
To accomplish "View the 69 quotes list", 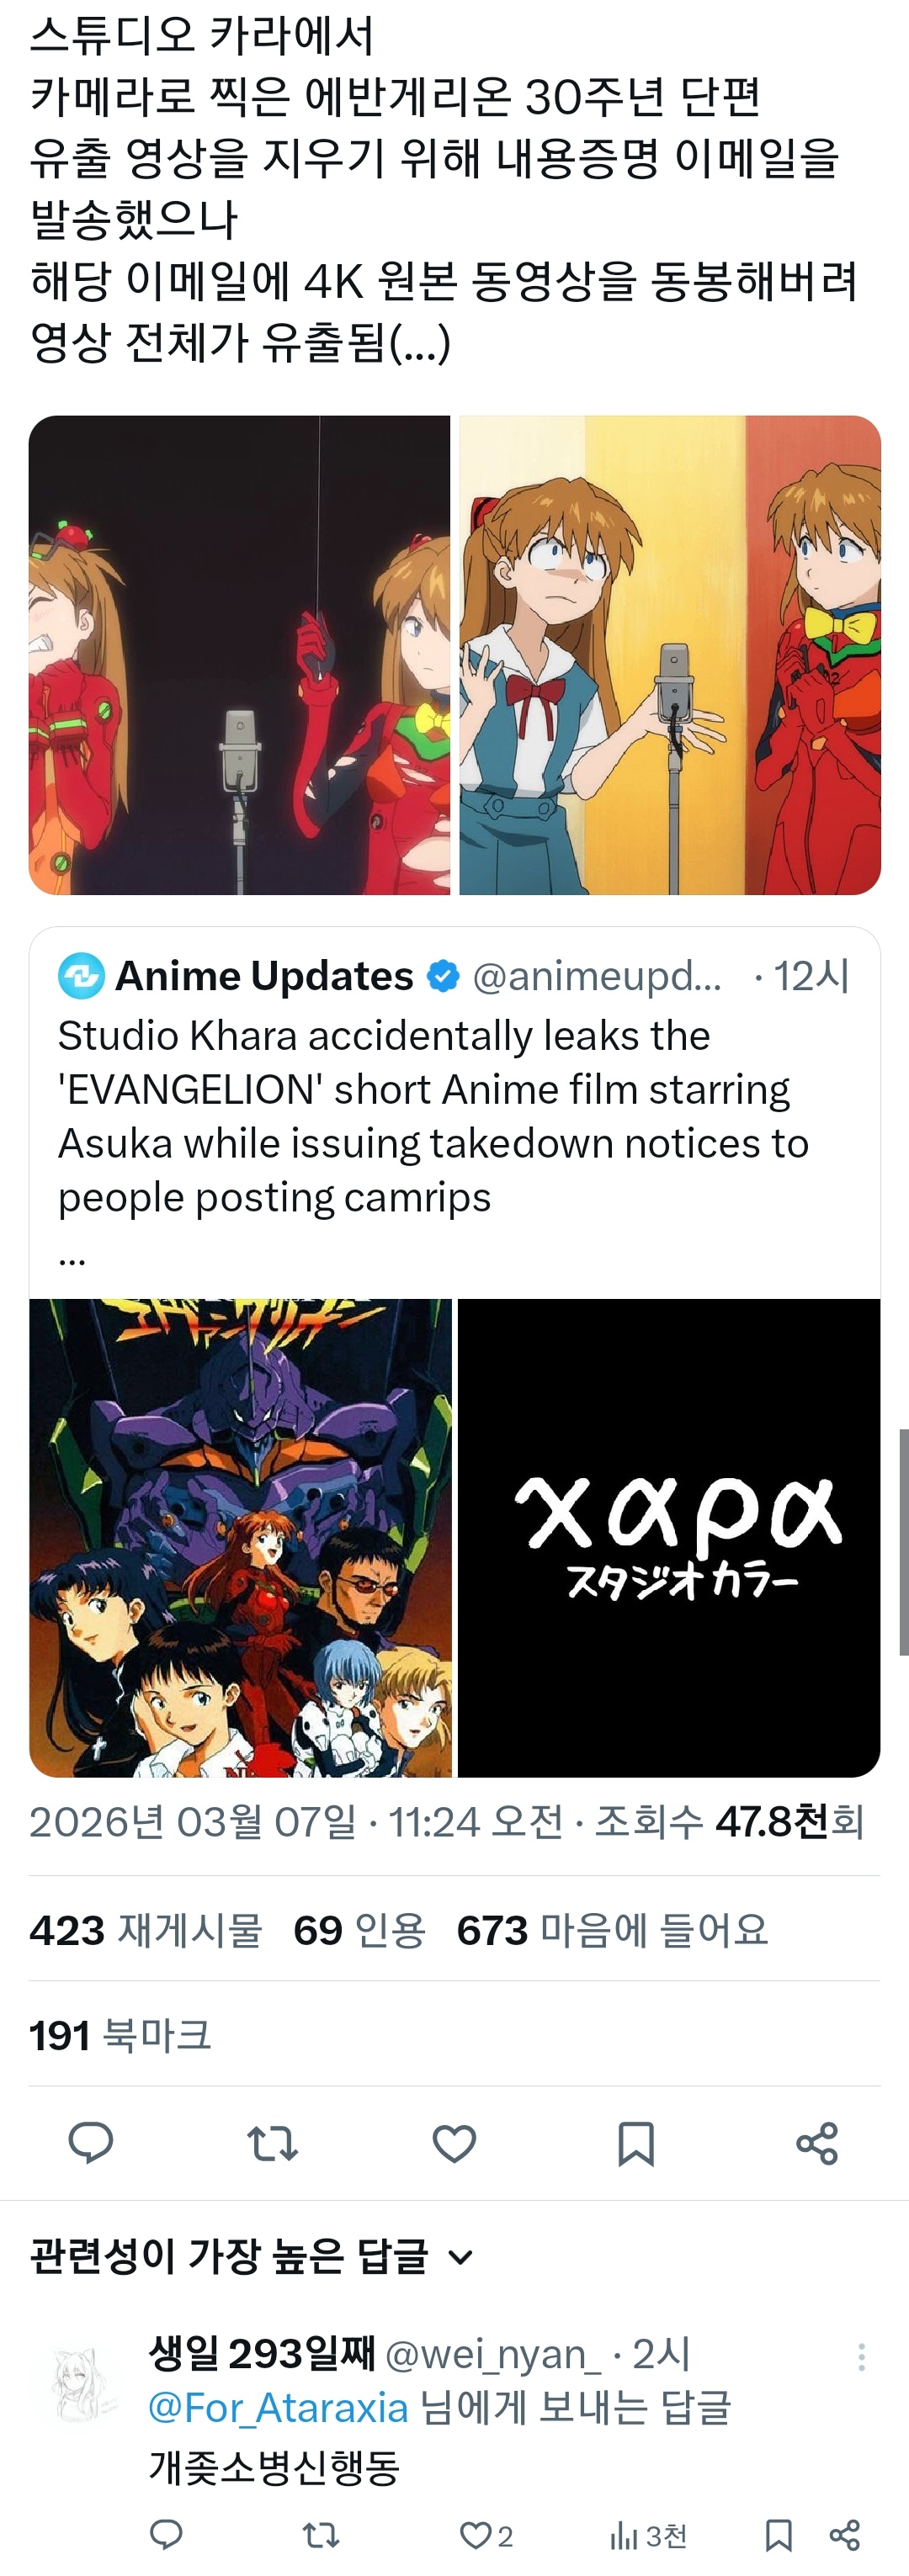I will [x=359, y=1930].
